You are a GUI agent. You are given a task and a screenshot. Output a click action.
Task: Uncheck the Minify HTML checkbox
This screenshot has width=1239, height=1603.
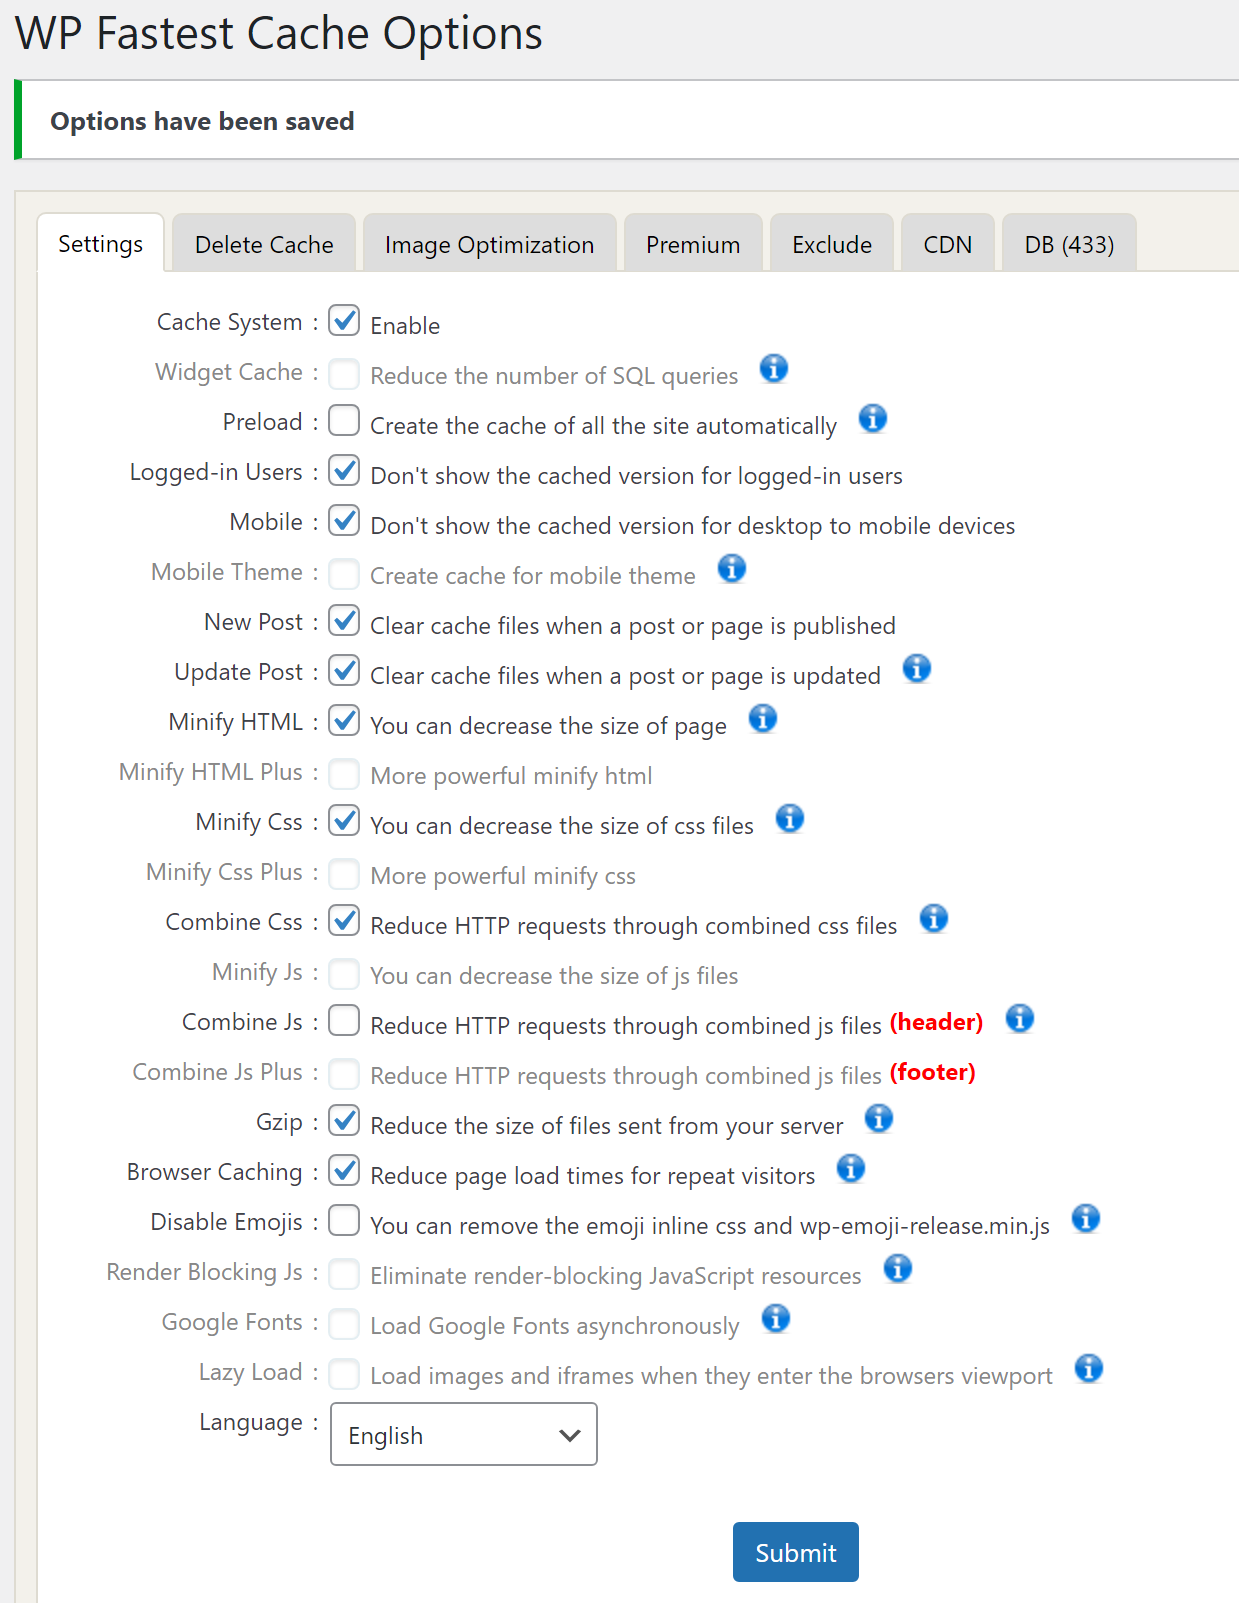pyautogui.click(x=344, y=720)
